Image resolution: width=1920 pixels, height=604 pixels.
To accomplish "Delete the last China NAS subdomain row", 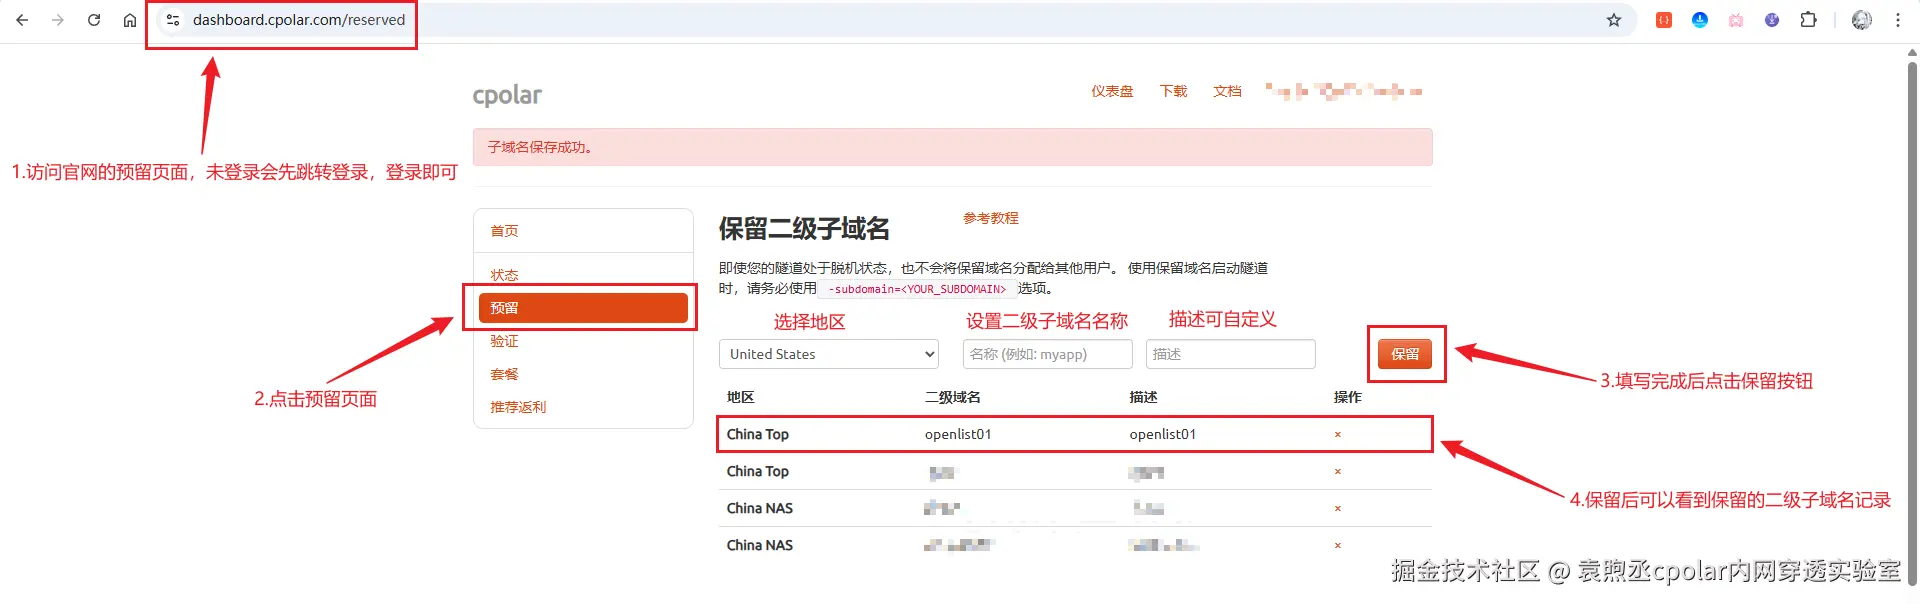I will (1337, 546).
